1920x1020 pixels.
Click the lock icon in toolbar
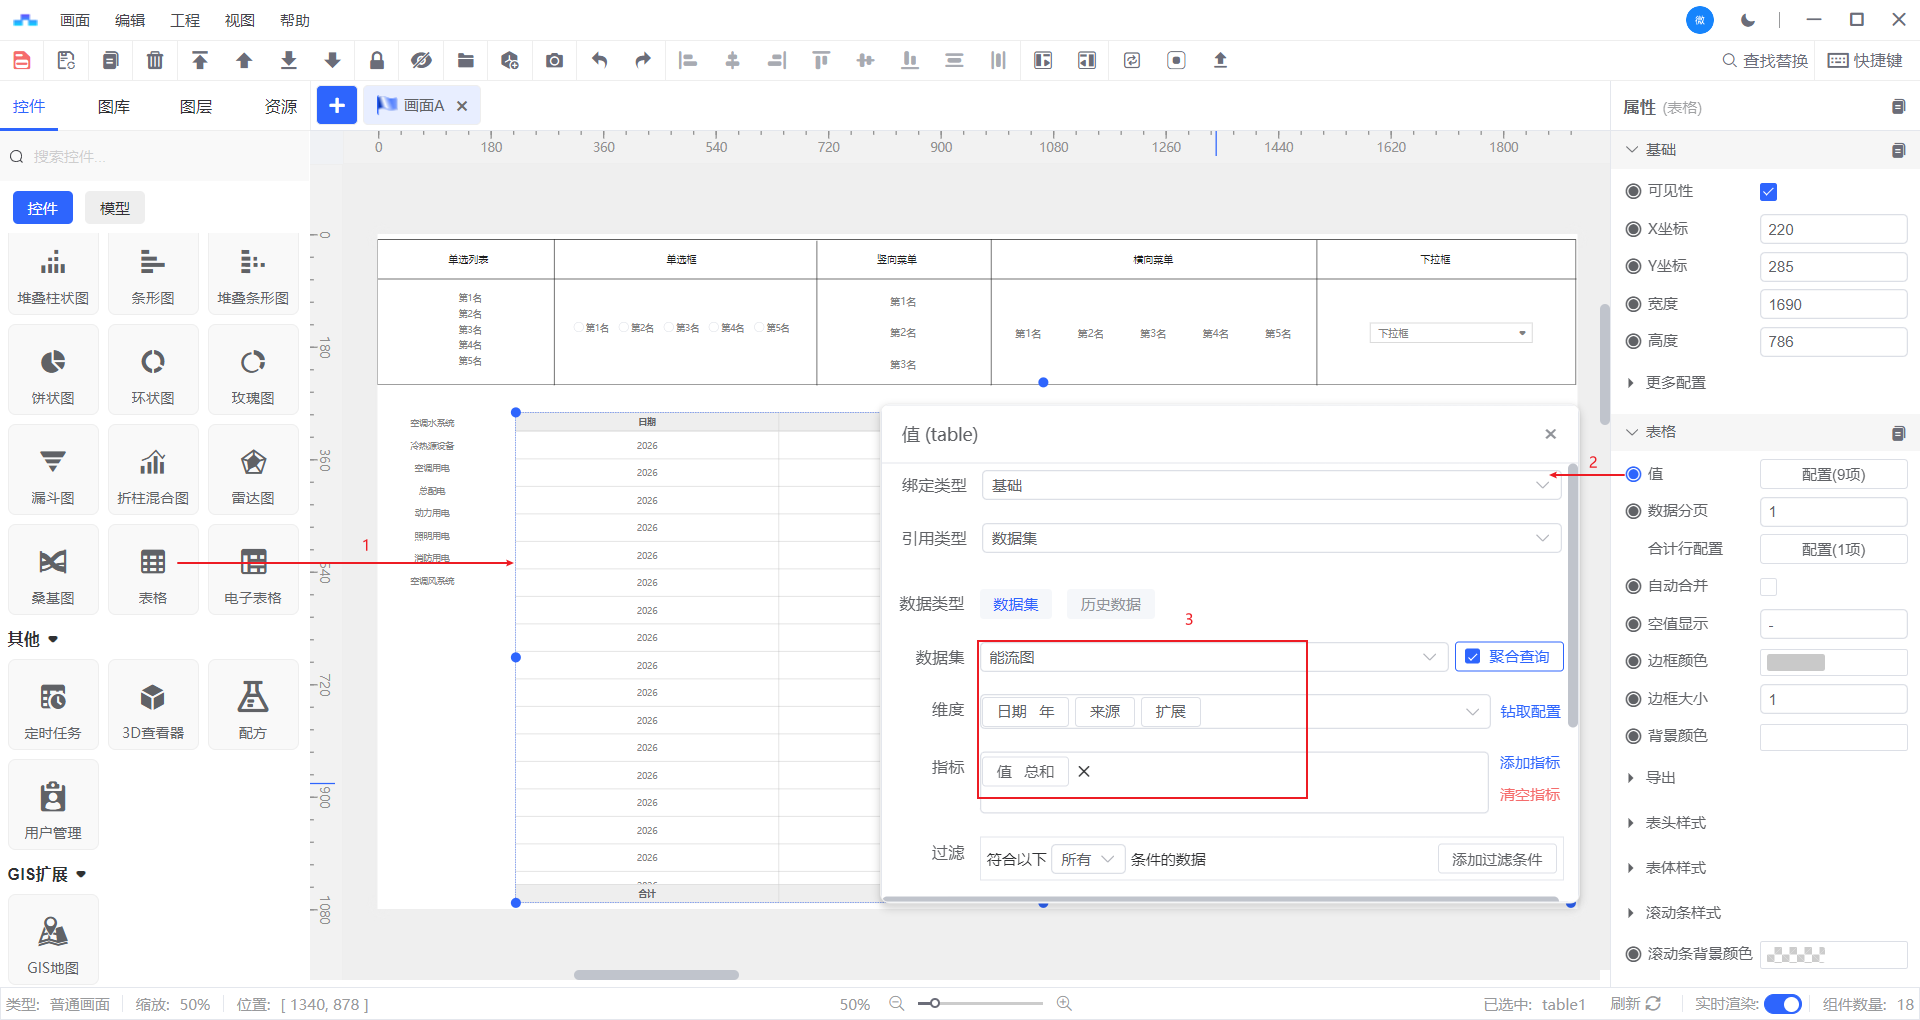click(377, 61)
